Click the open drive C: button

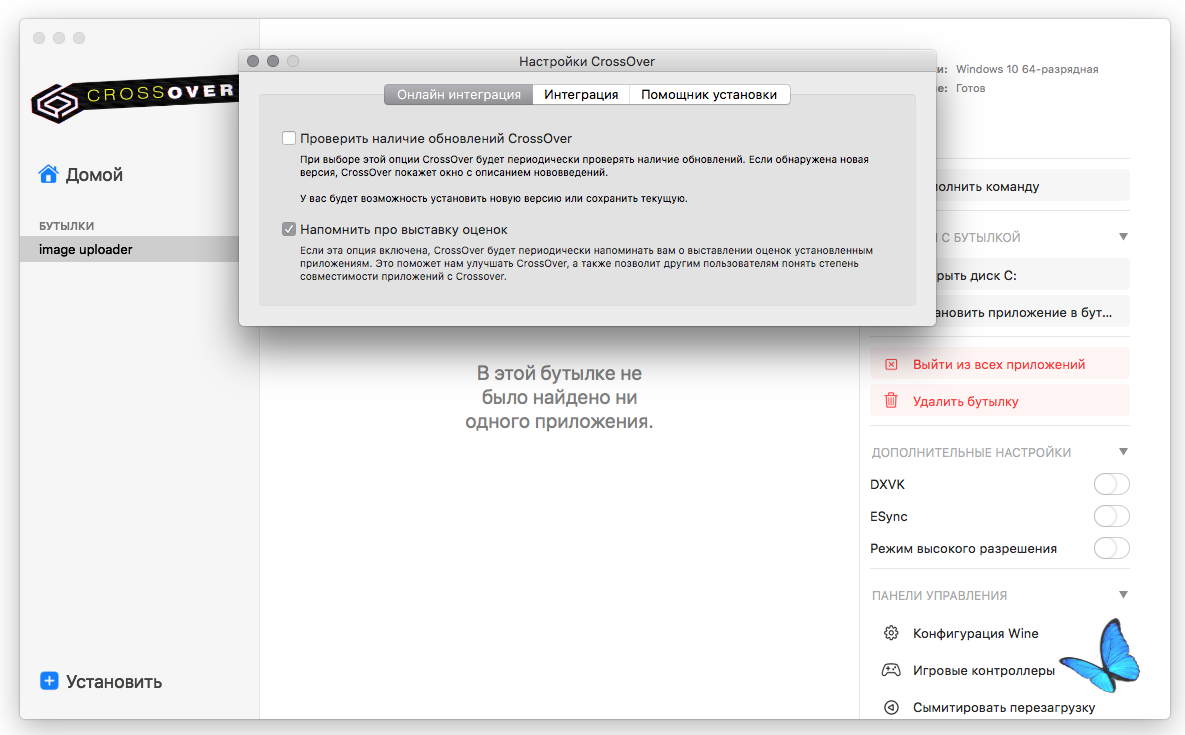coord(1032,276)
